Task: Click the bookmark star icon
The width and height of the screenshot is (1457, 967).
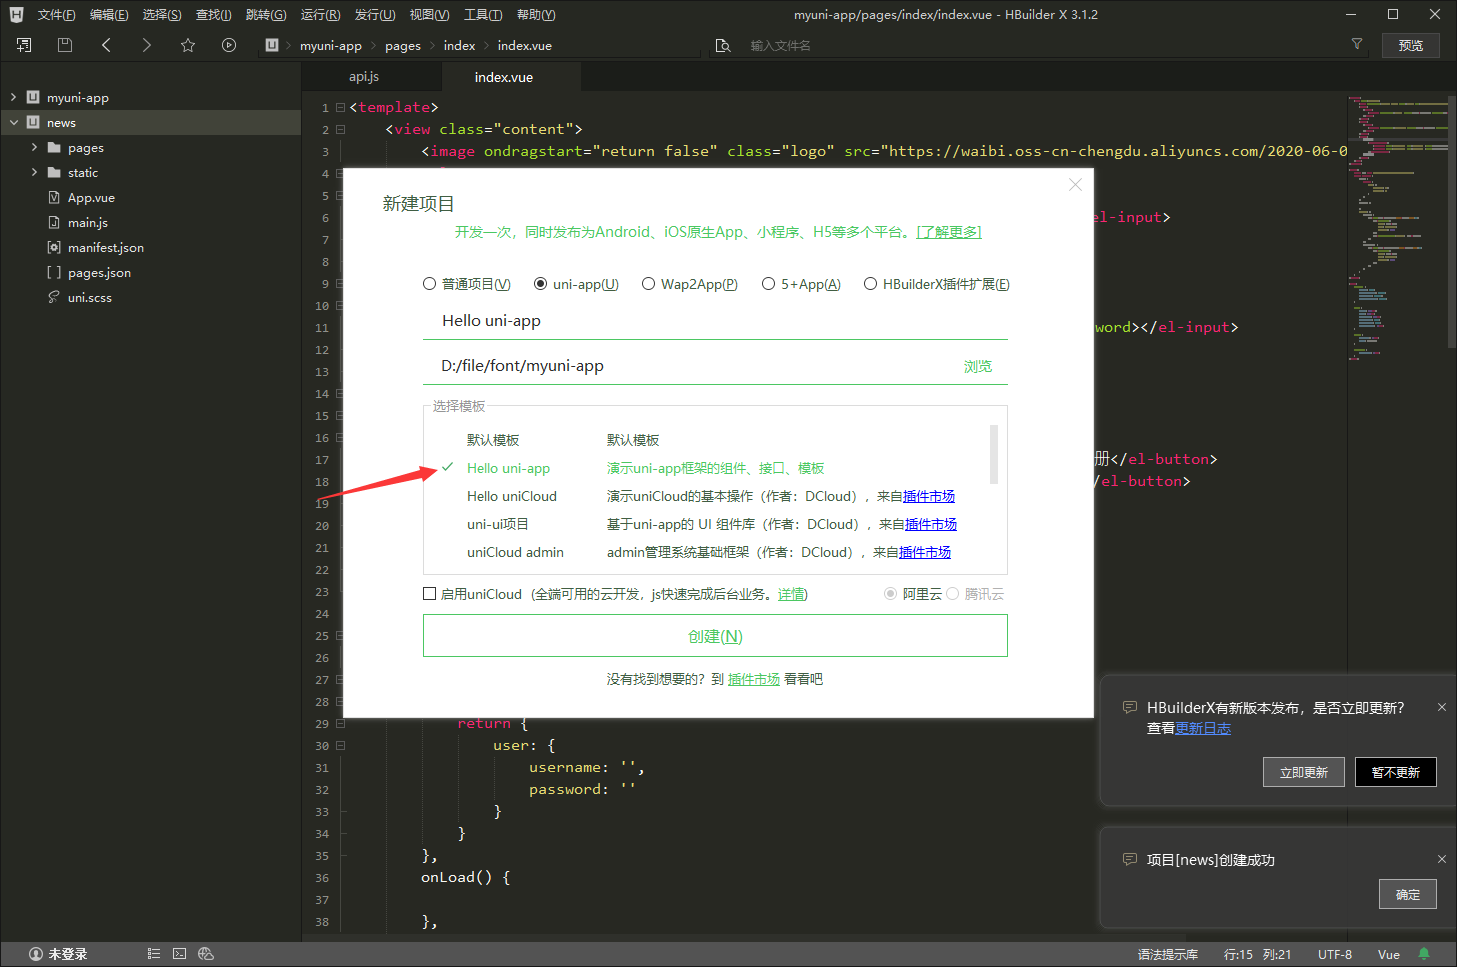Action: [187, 45]
